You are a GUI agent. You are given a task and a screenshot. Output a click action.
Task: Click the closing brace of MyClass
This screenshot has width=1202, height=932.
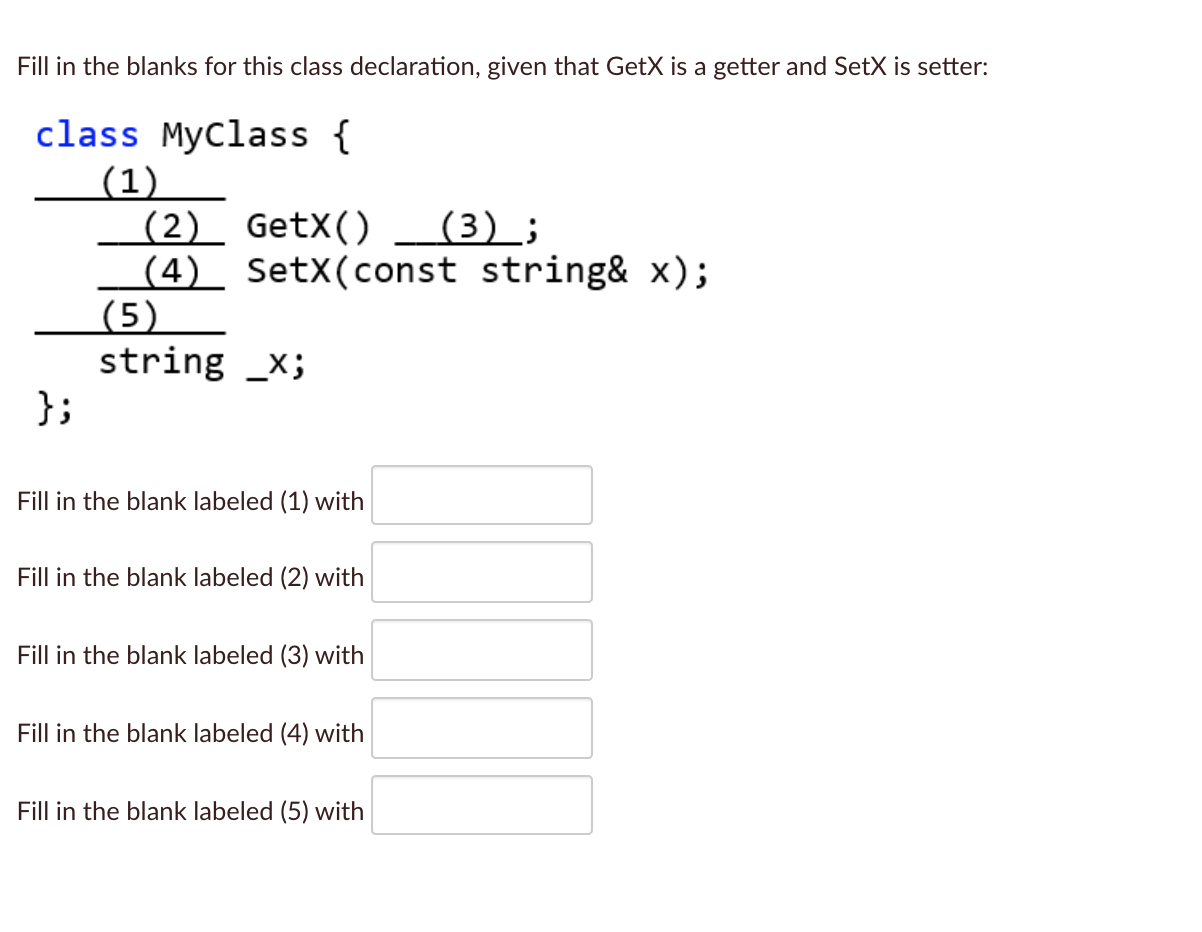[47, 407]
